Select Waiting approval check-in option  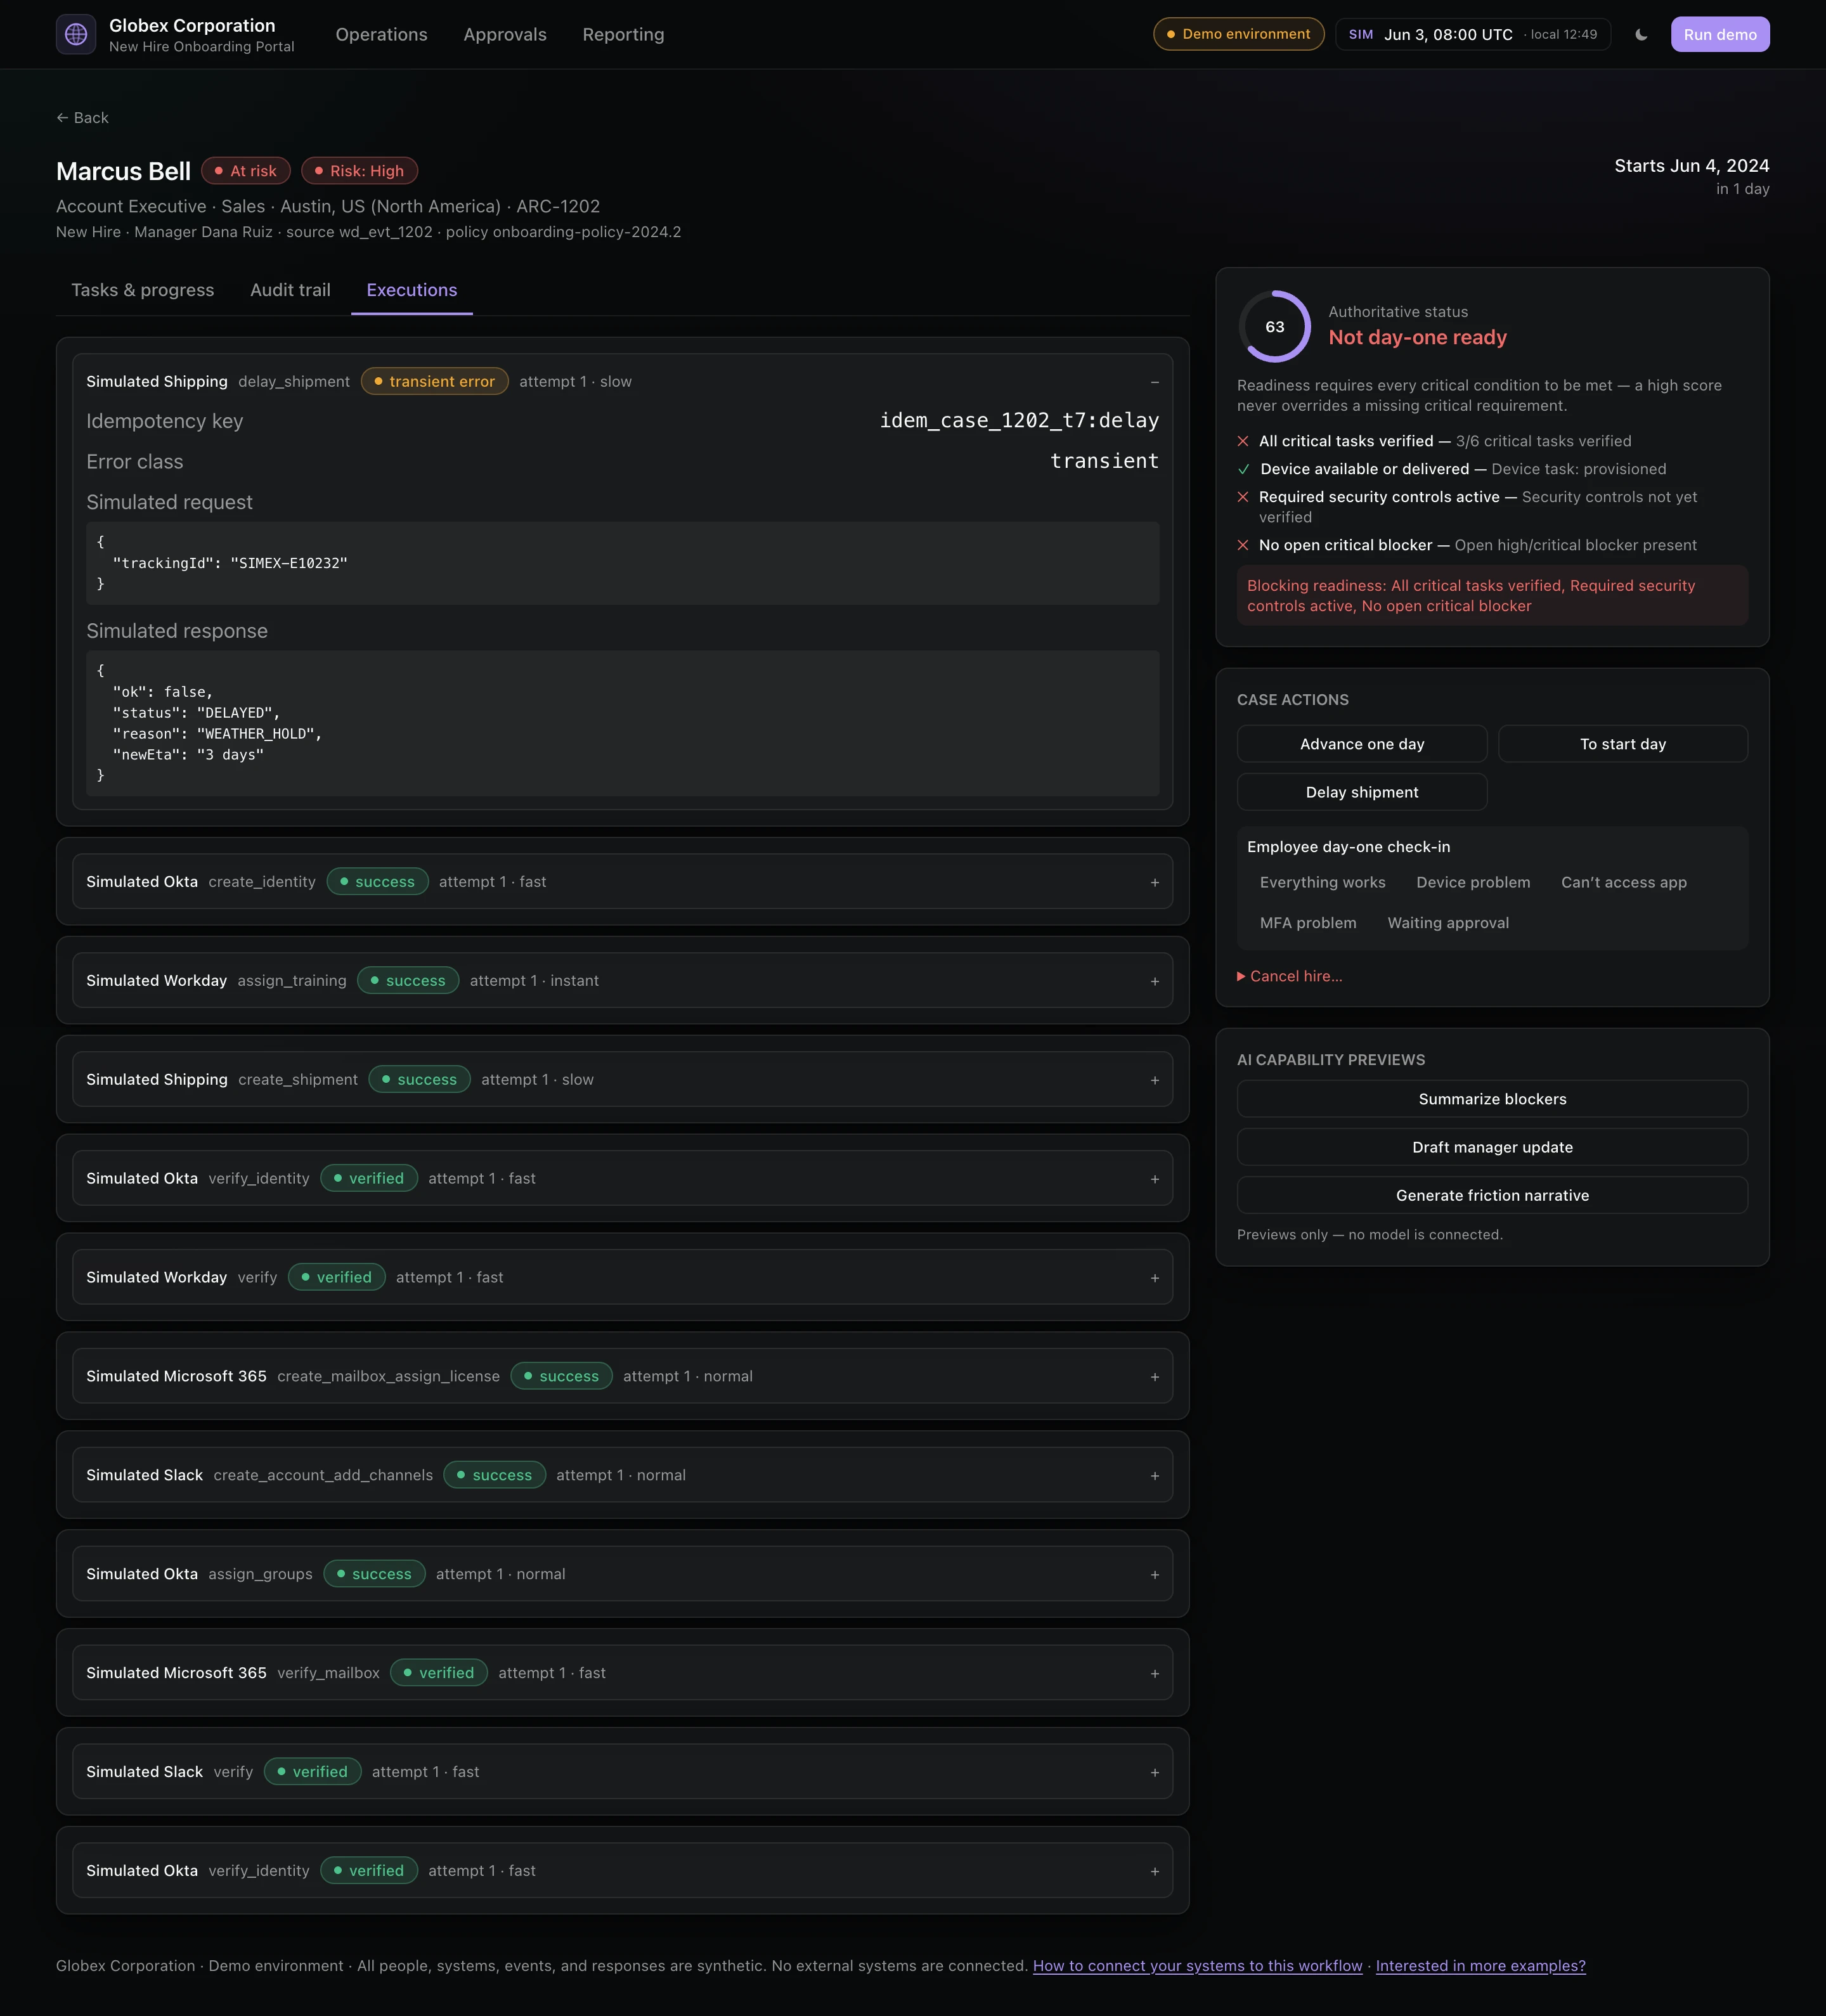pos(1448,923)
